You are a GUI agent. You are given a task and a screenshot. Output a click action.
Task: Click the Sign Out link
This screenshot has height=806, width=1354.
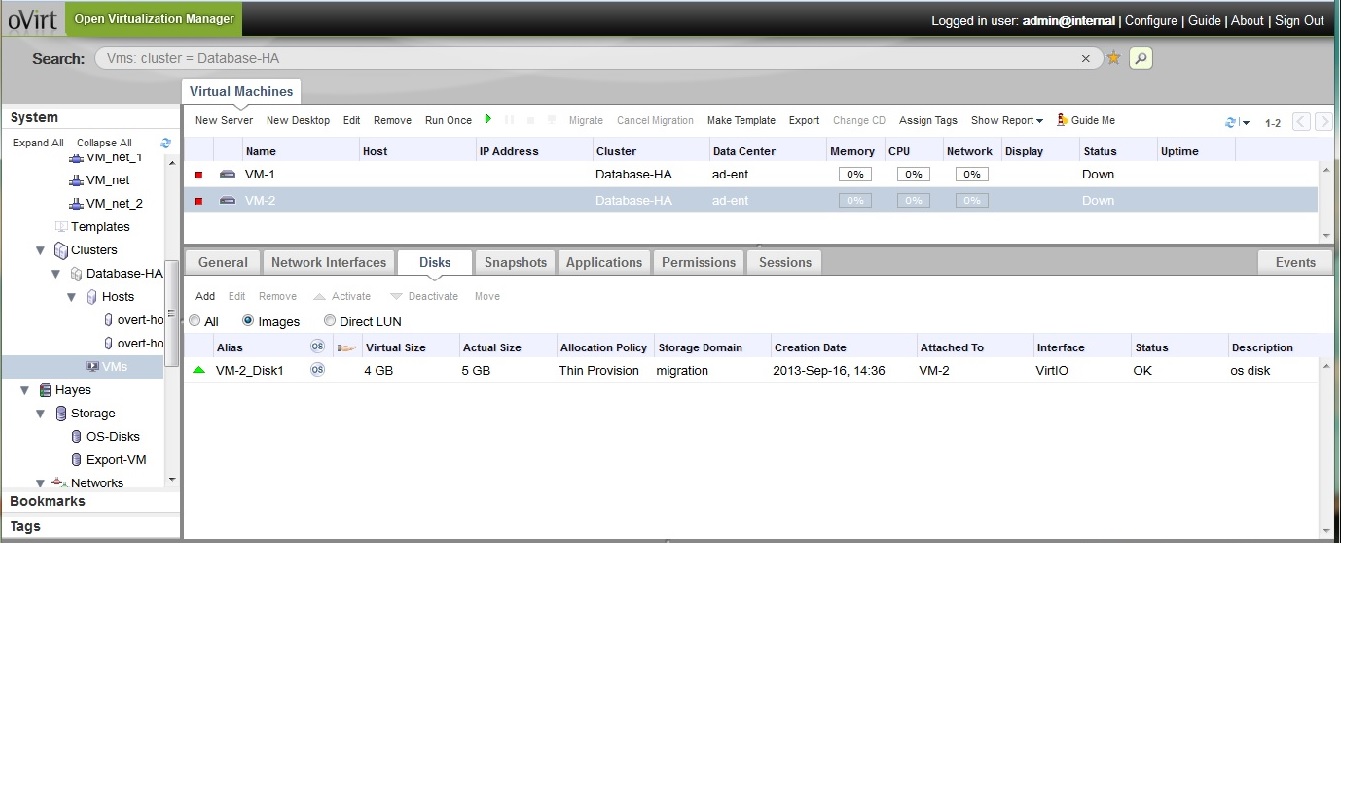(1298, 20)
